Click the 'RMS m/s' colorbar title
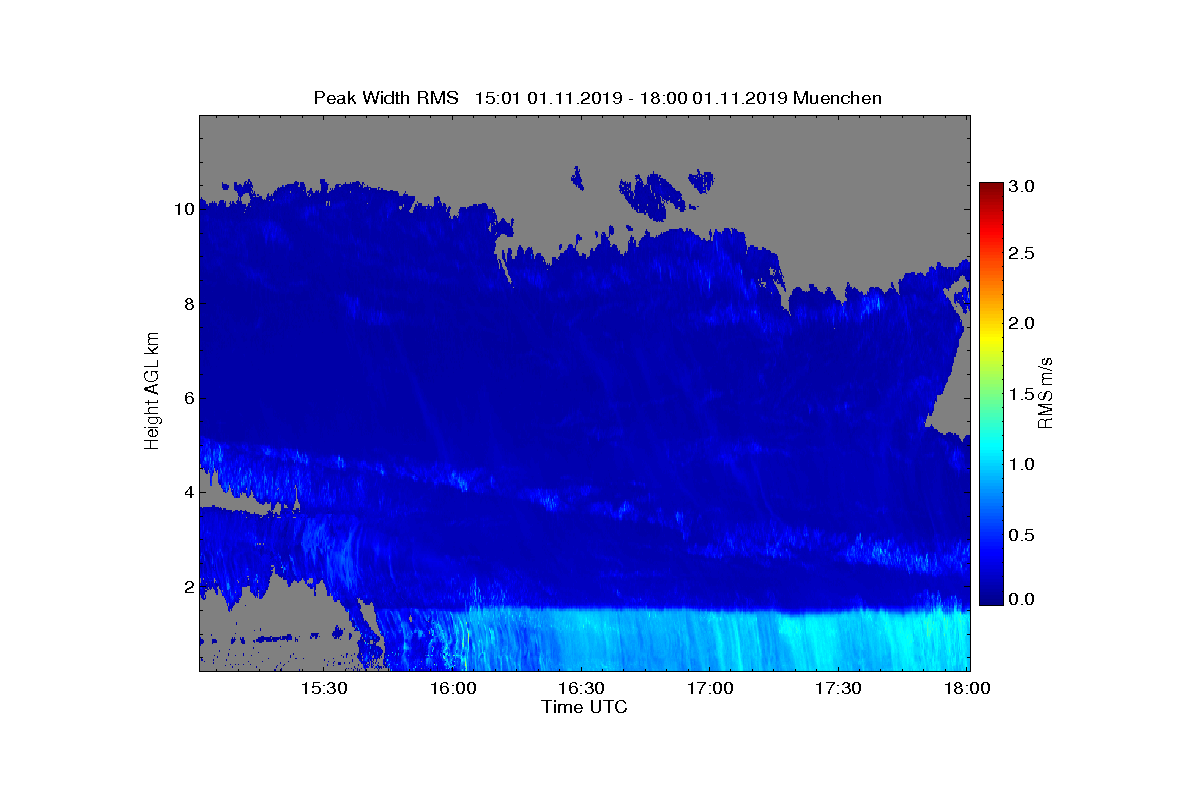Screen dimensions: 1200x800 pyautogui.click(x=1047, y=392)
